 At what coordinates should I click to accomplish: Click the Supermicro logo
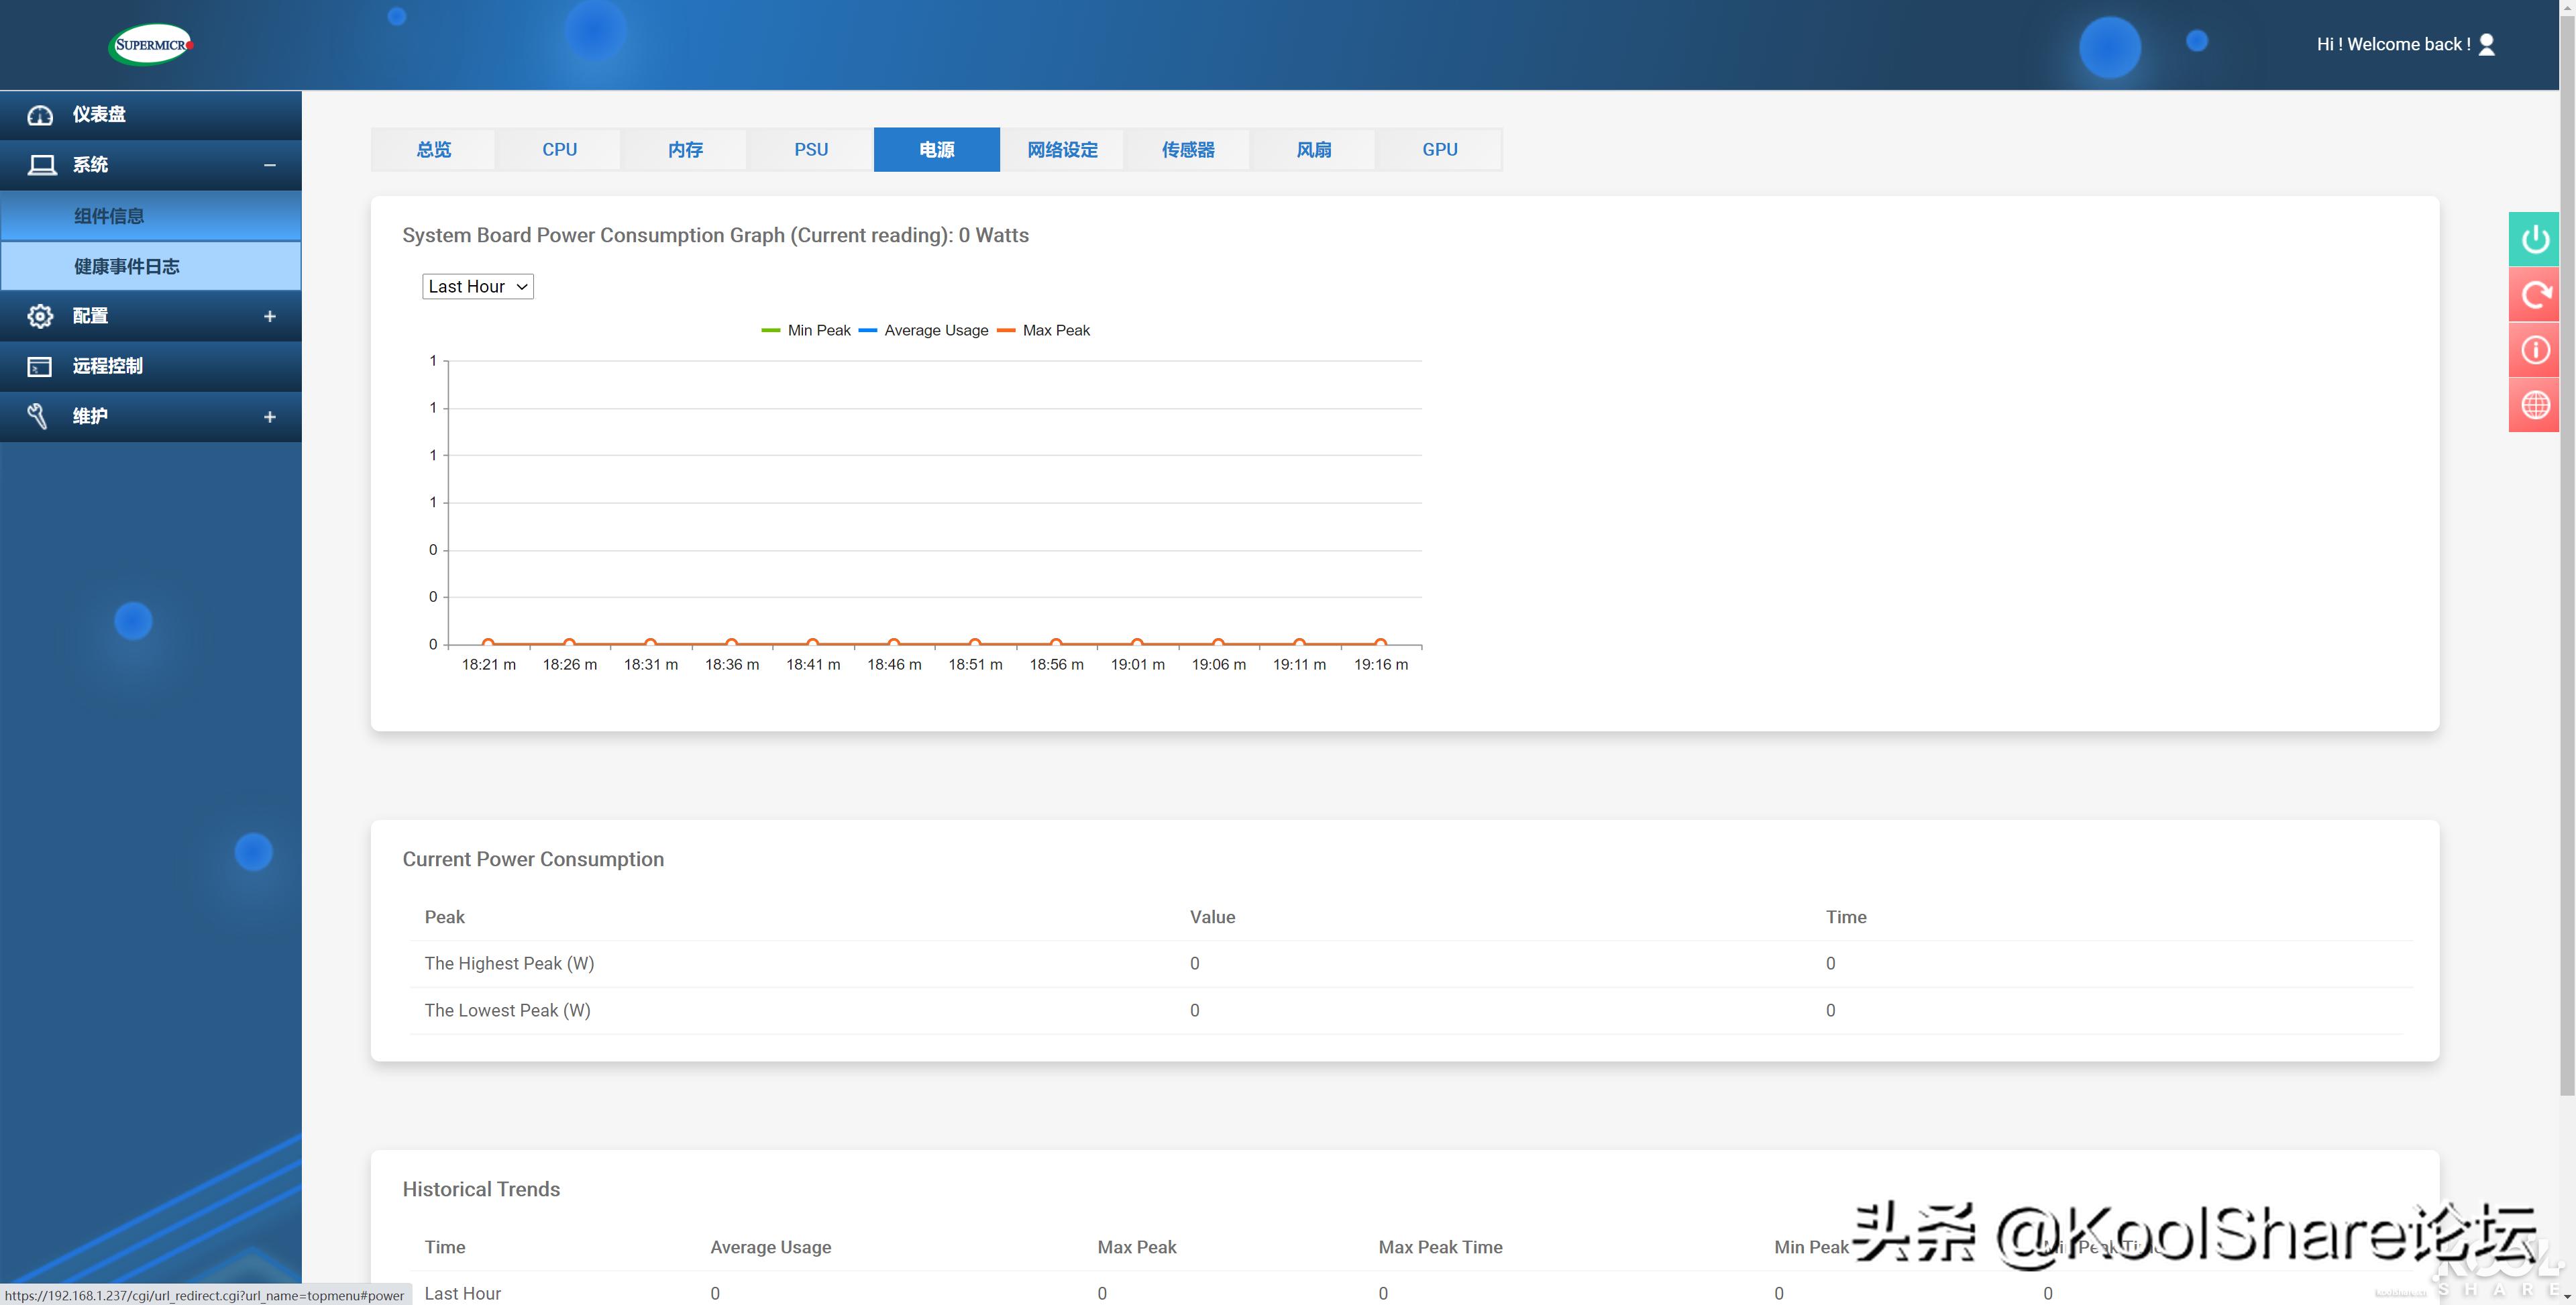point(151,44)
